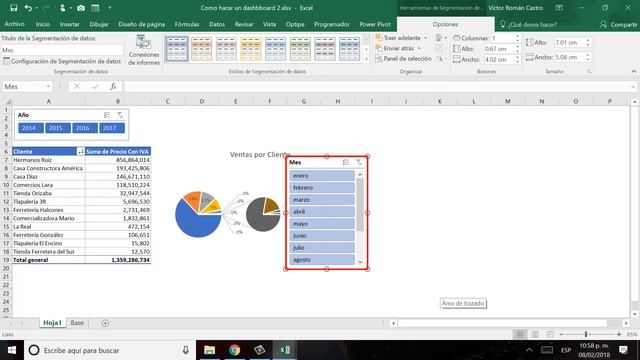Toggle multi-select in the Año slicer

point(107,116)
